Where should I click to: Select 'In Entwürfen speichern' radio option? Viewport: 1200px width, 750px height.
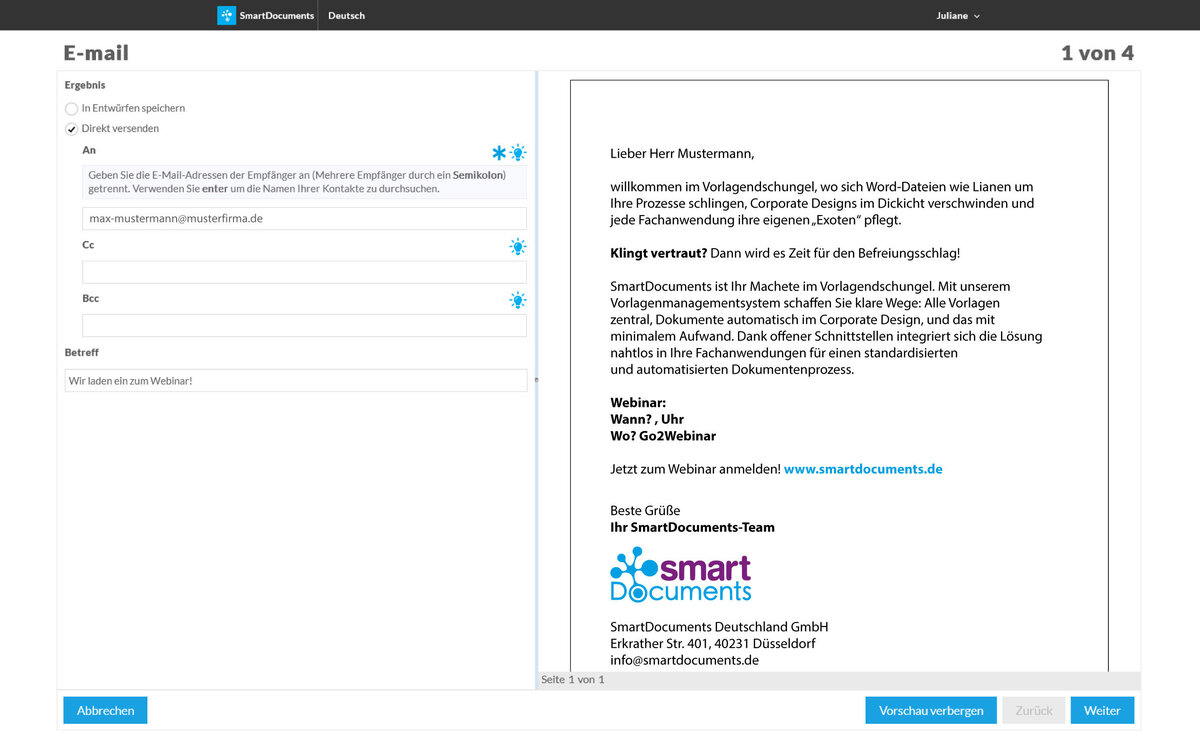click(x=71, y=108)
